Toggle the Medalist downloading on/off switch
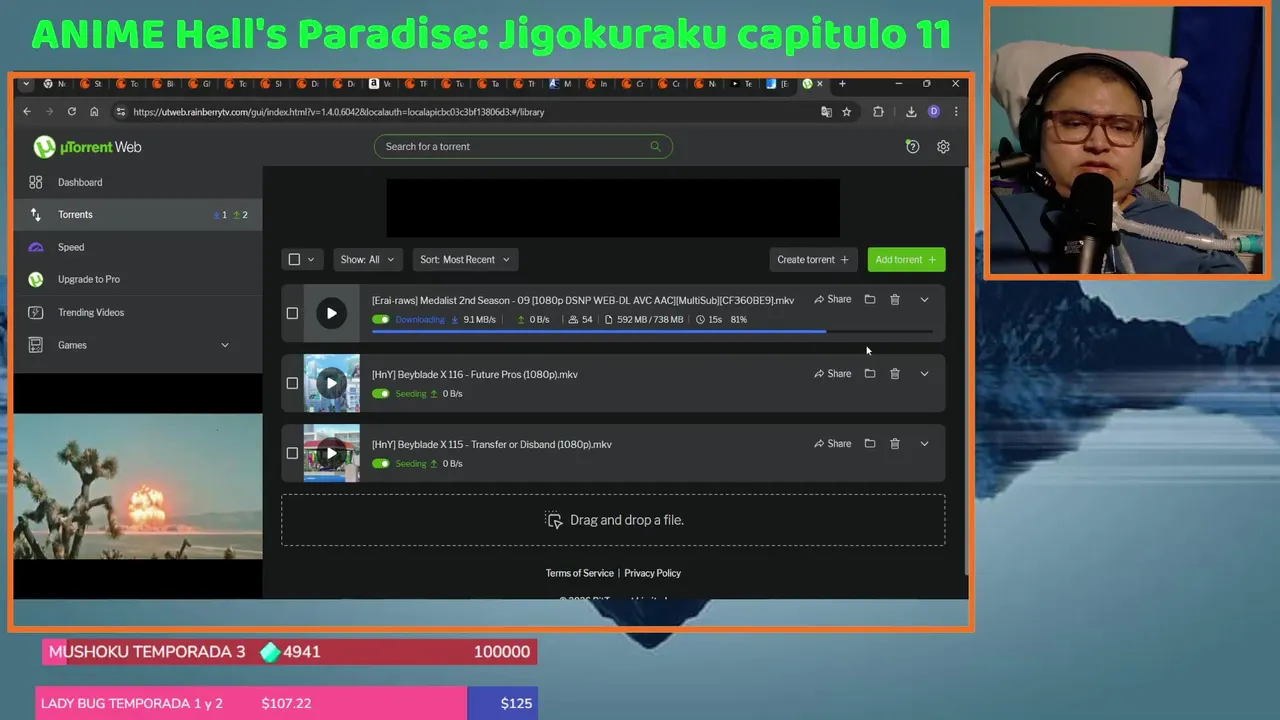Viewport: 1280px width, 720px height. (381, 319)
